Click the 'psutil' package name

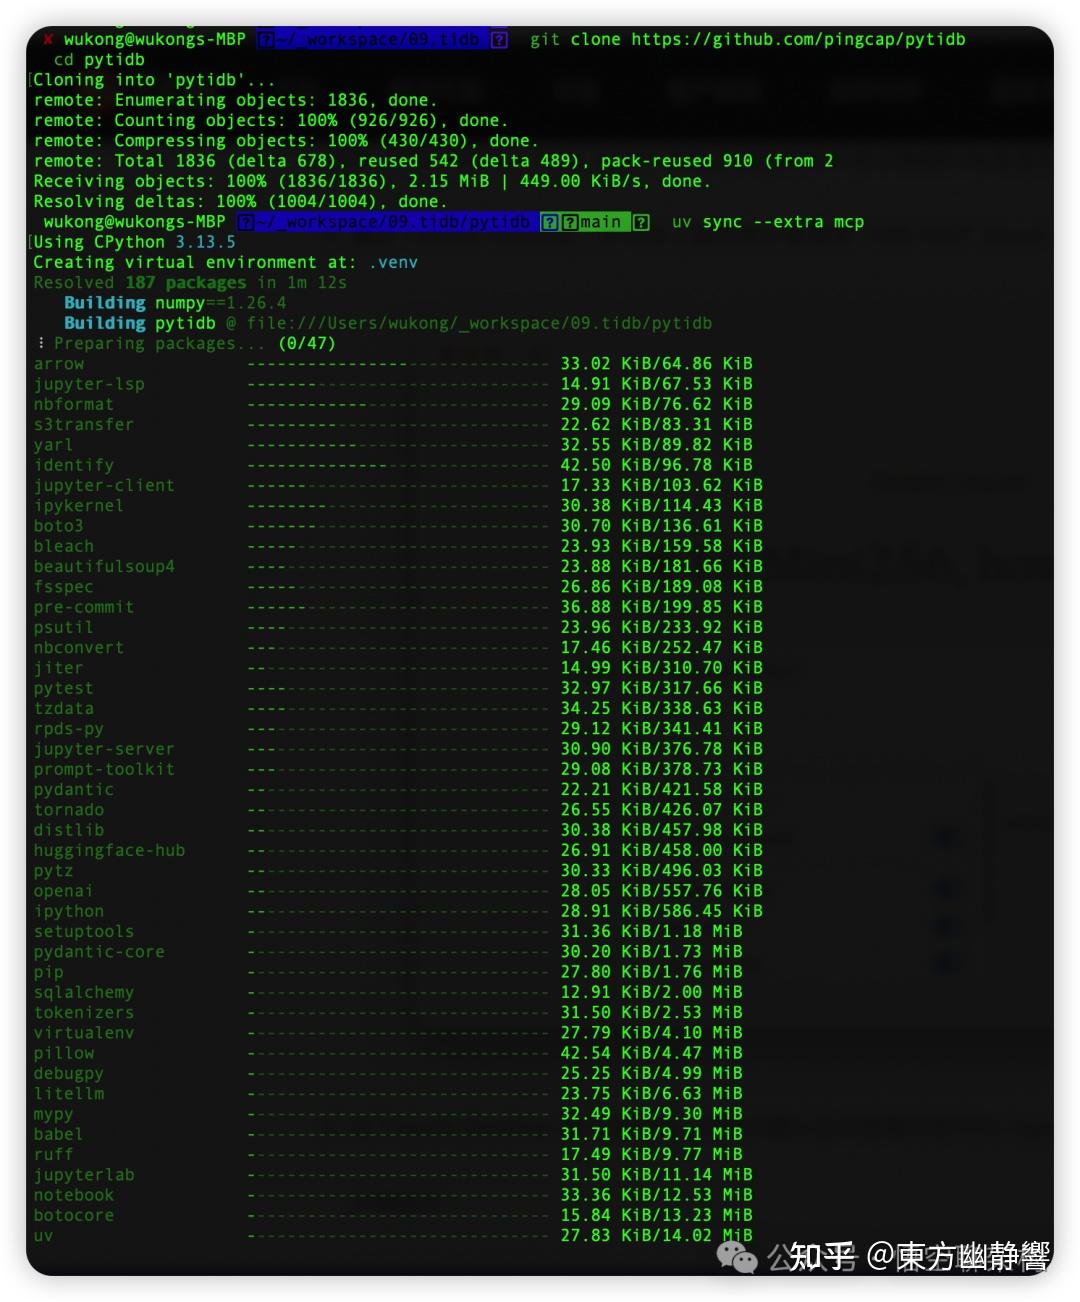[x=63, y=627]
